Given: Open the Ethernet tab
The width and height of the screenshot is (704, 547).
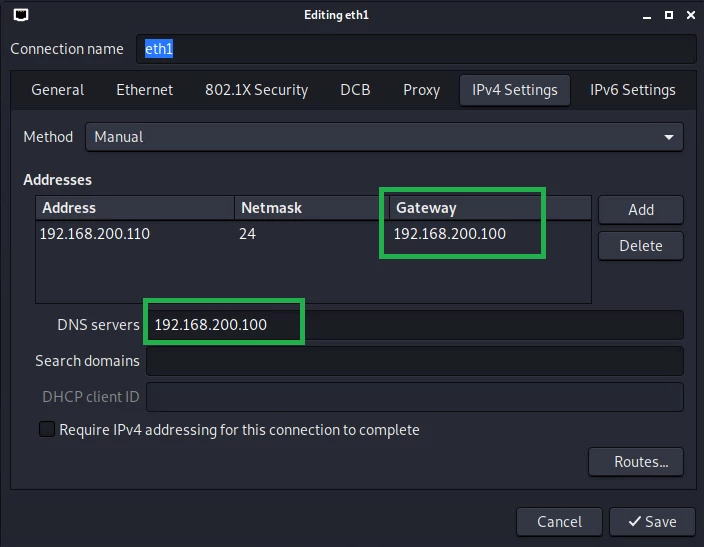Looking at the screenshot, I should (x=145, y=90).
